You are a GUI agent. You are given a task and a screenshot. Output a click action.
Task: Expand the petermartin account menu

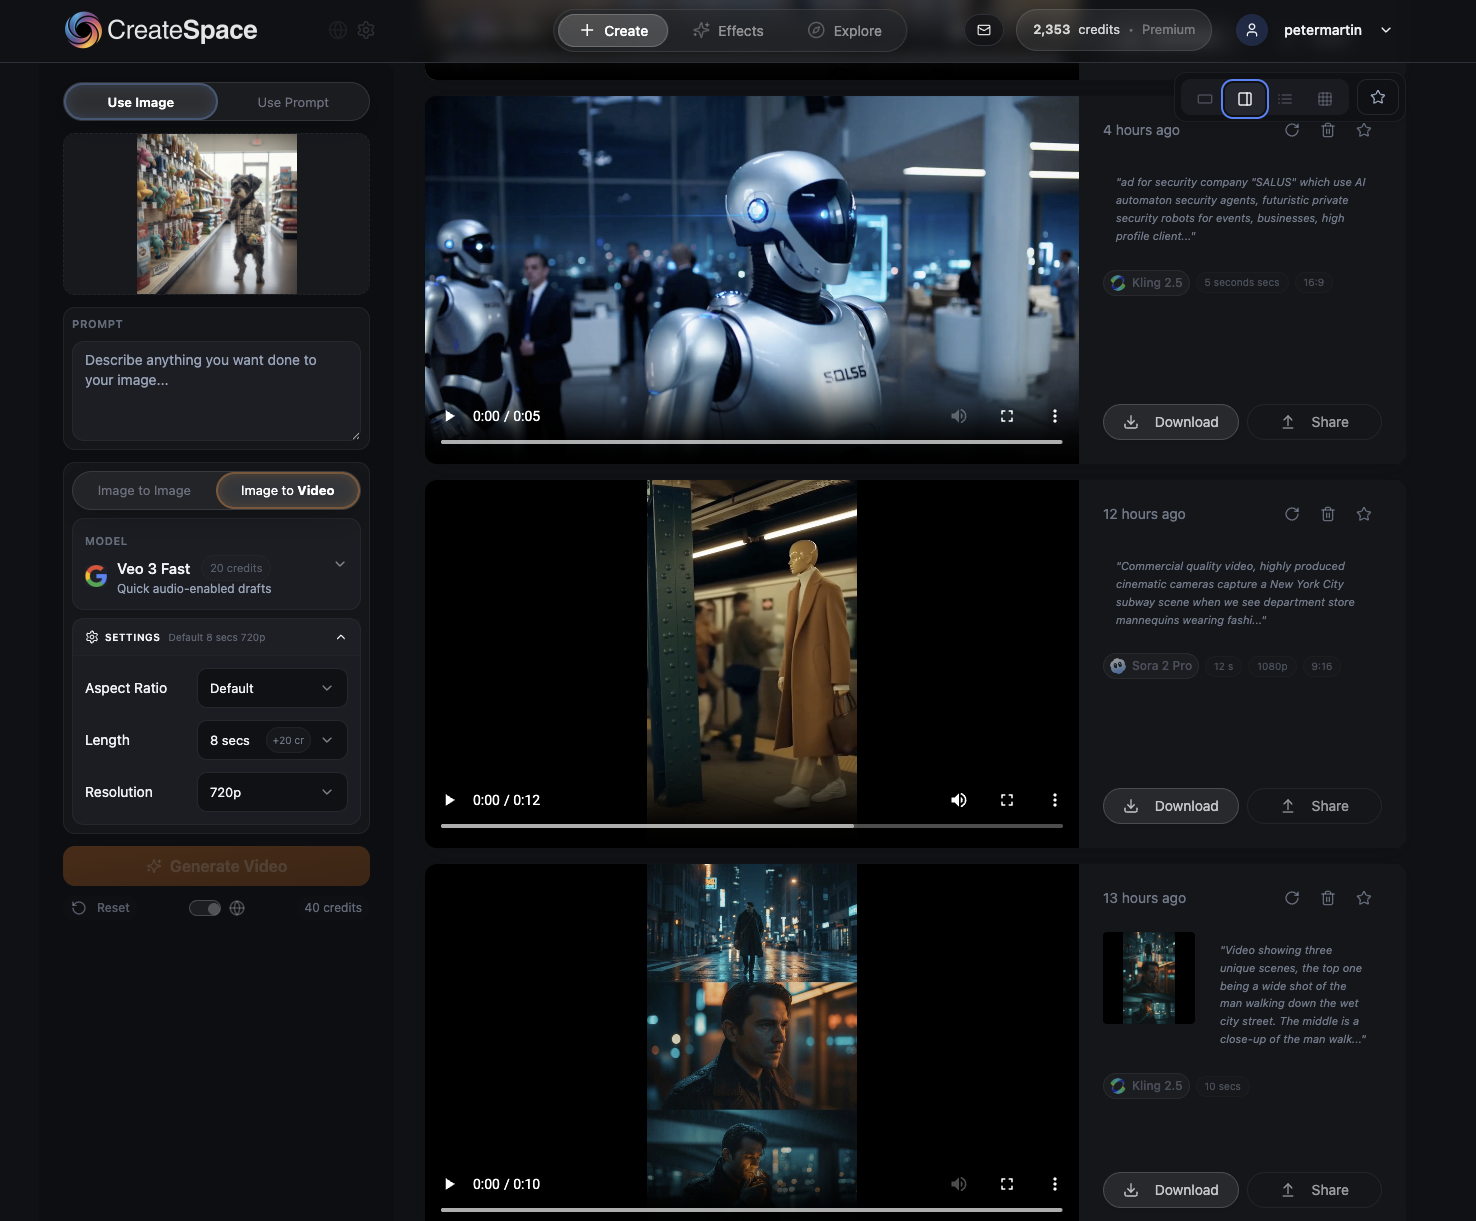pyautogui.click(x=1386, y=30)
